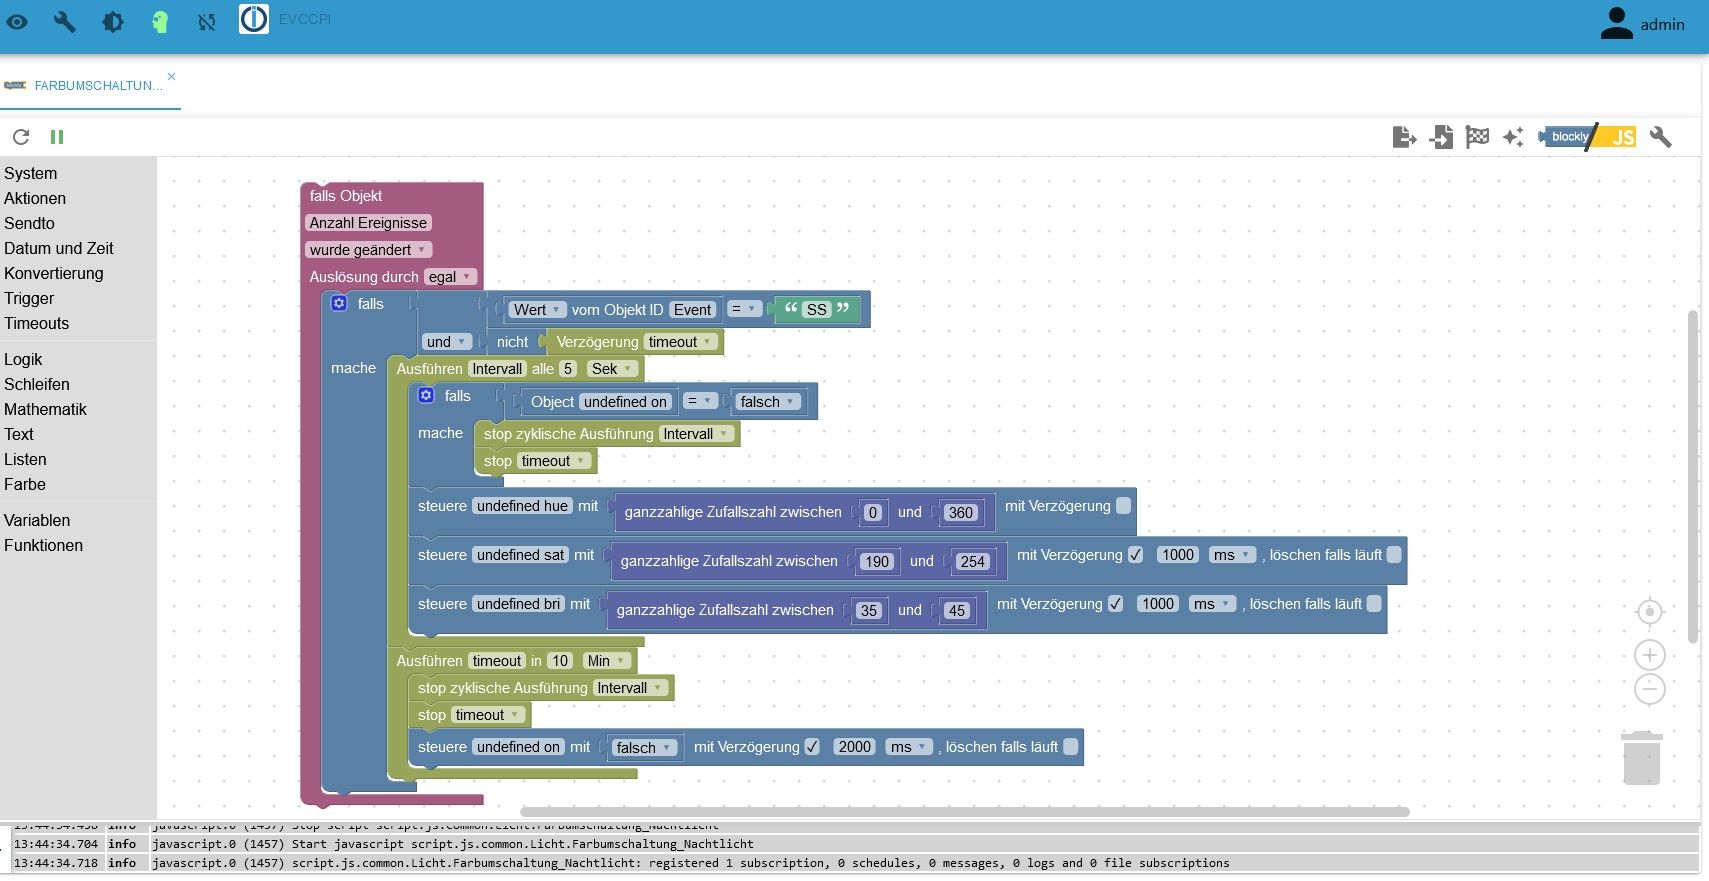The image size is (1709, 881).
Task: Open the 'Sek' interval unit dropdown
Action: click(x=612, y=369)
